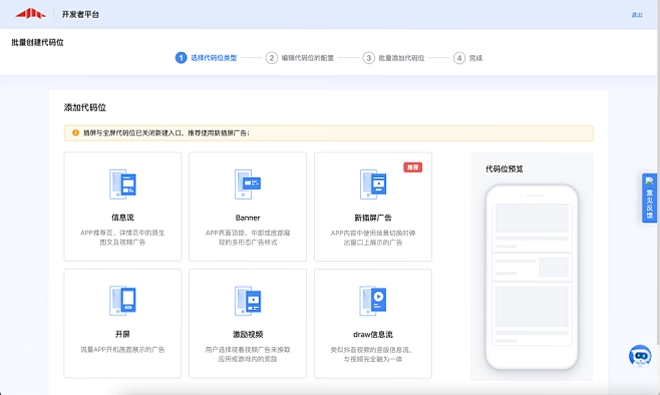
Task: Open the robot assistant chat icon
Action: (x=640, y=356)
